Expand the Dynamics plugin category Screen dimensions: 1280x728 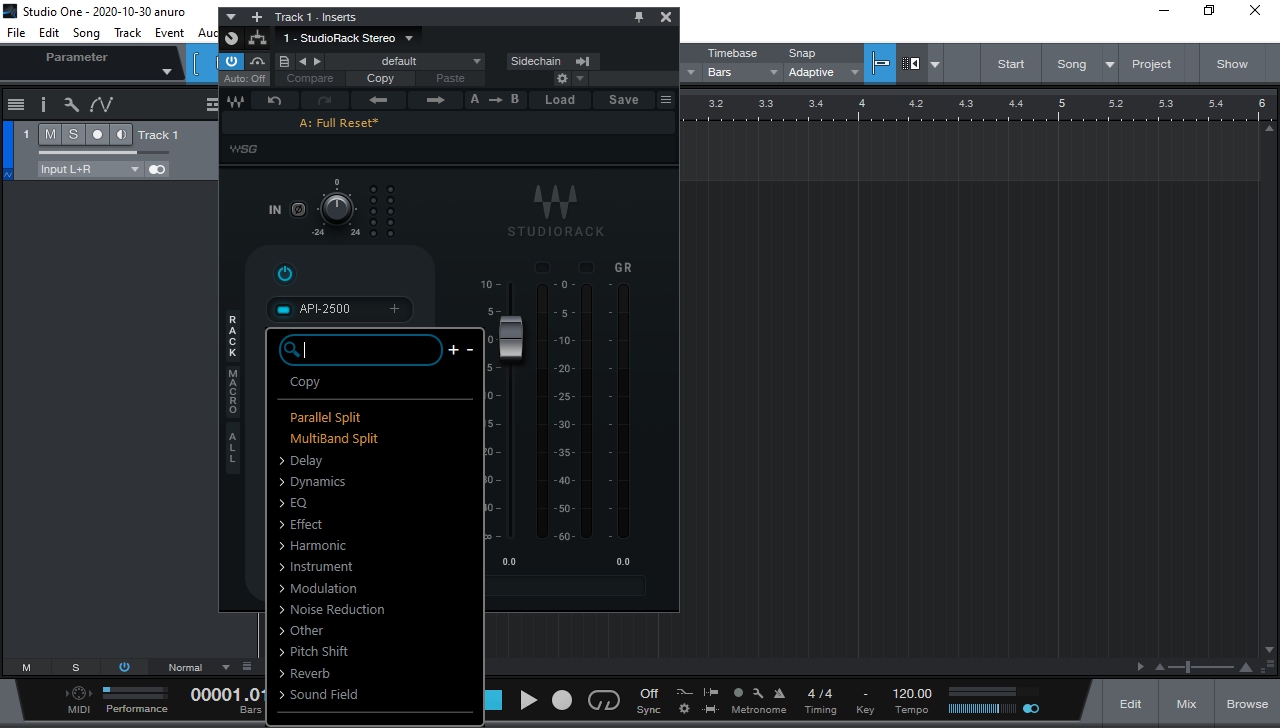(317, 481)
